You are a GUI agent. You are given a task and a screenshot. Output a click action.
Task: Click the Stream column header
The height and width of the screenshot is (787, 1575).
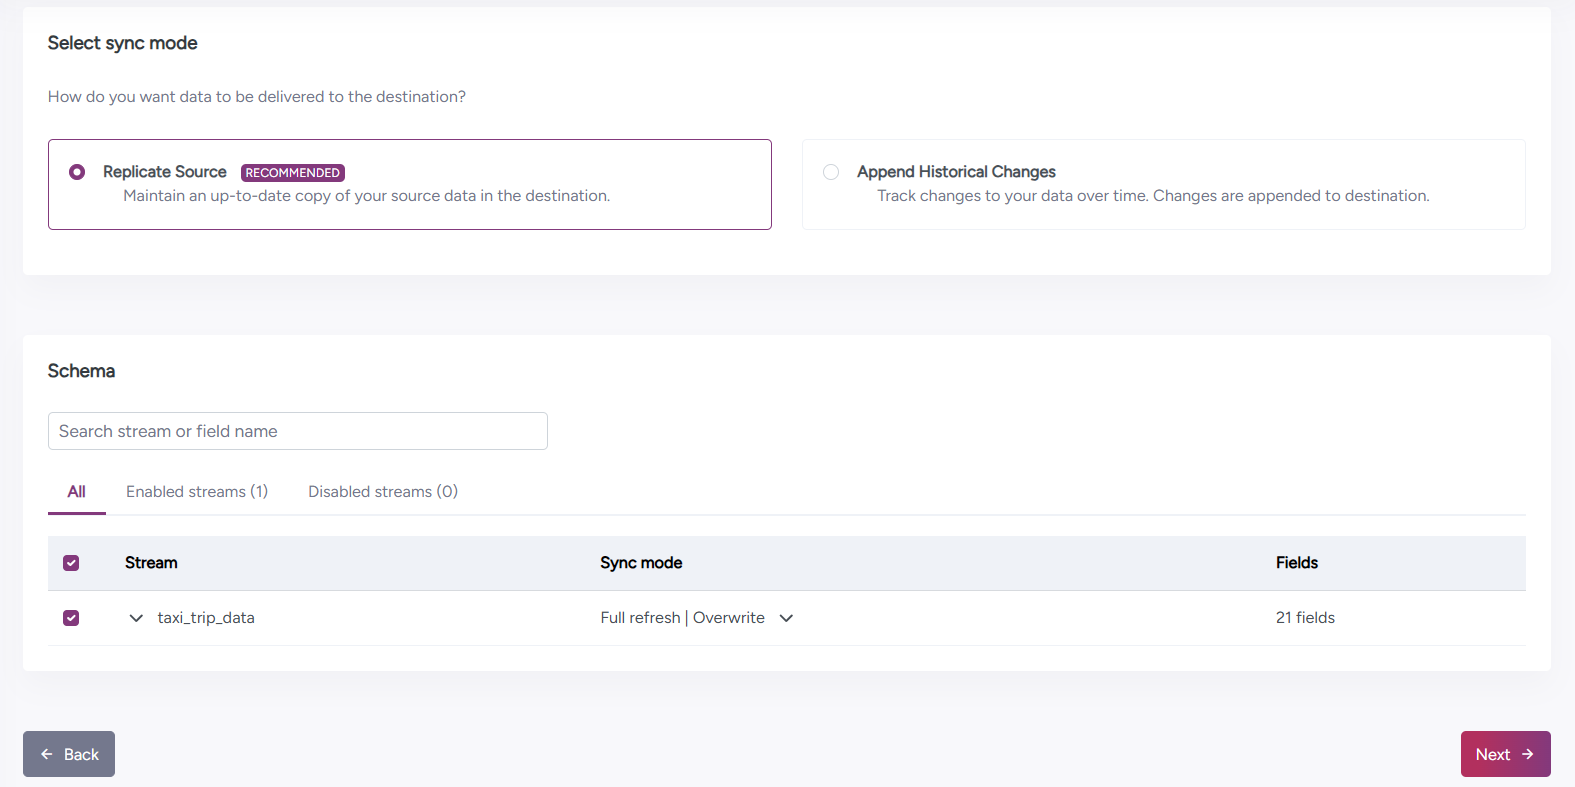151,563
